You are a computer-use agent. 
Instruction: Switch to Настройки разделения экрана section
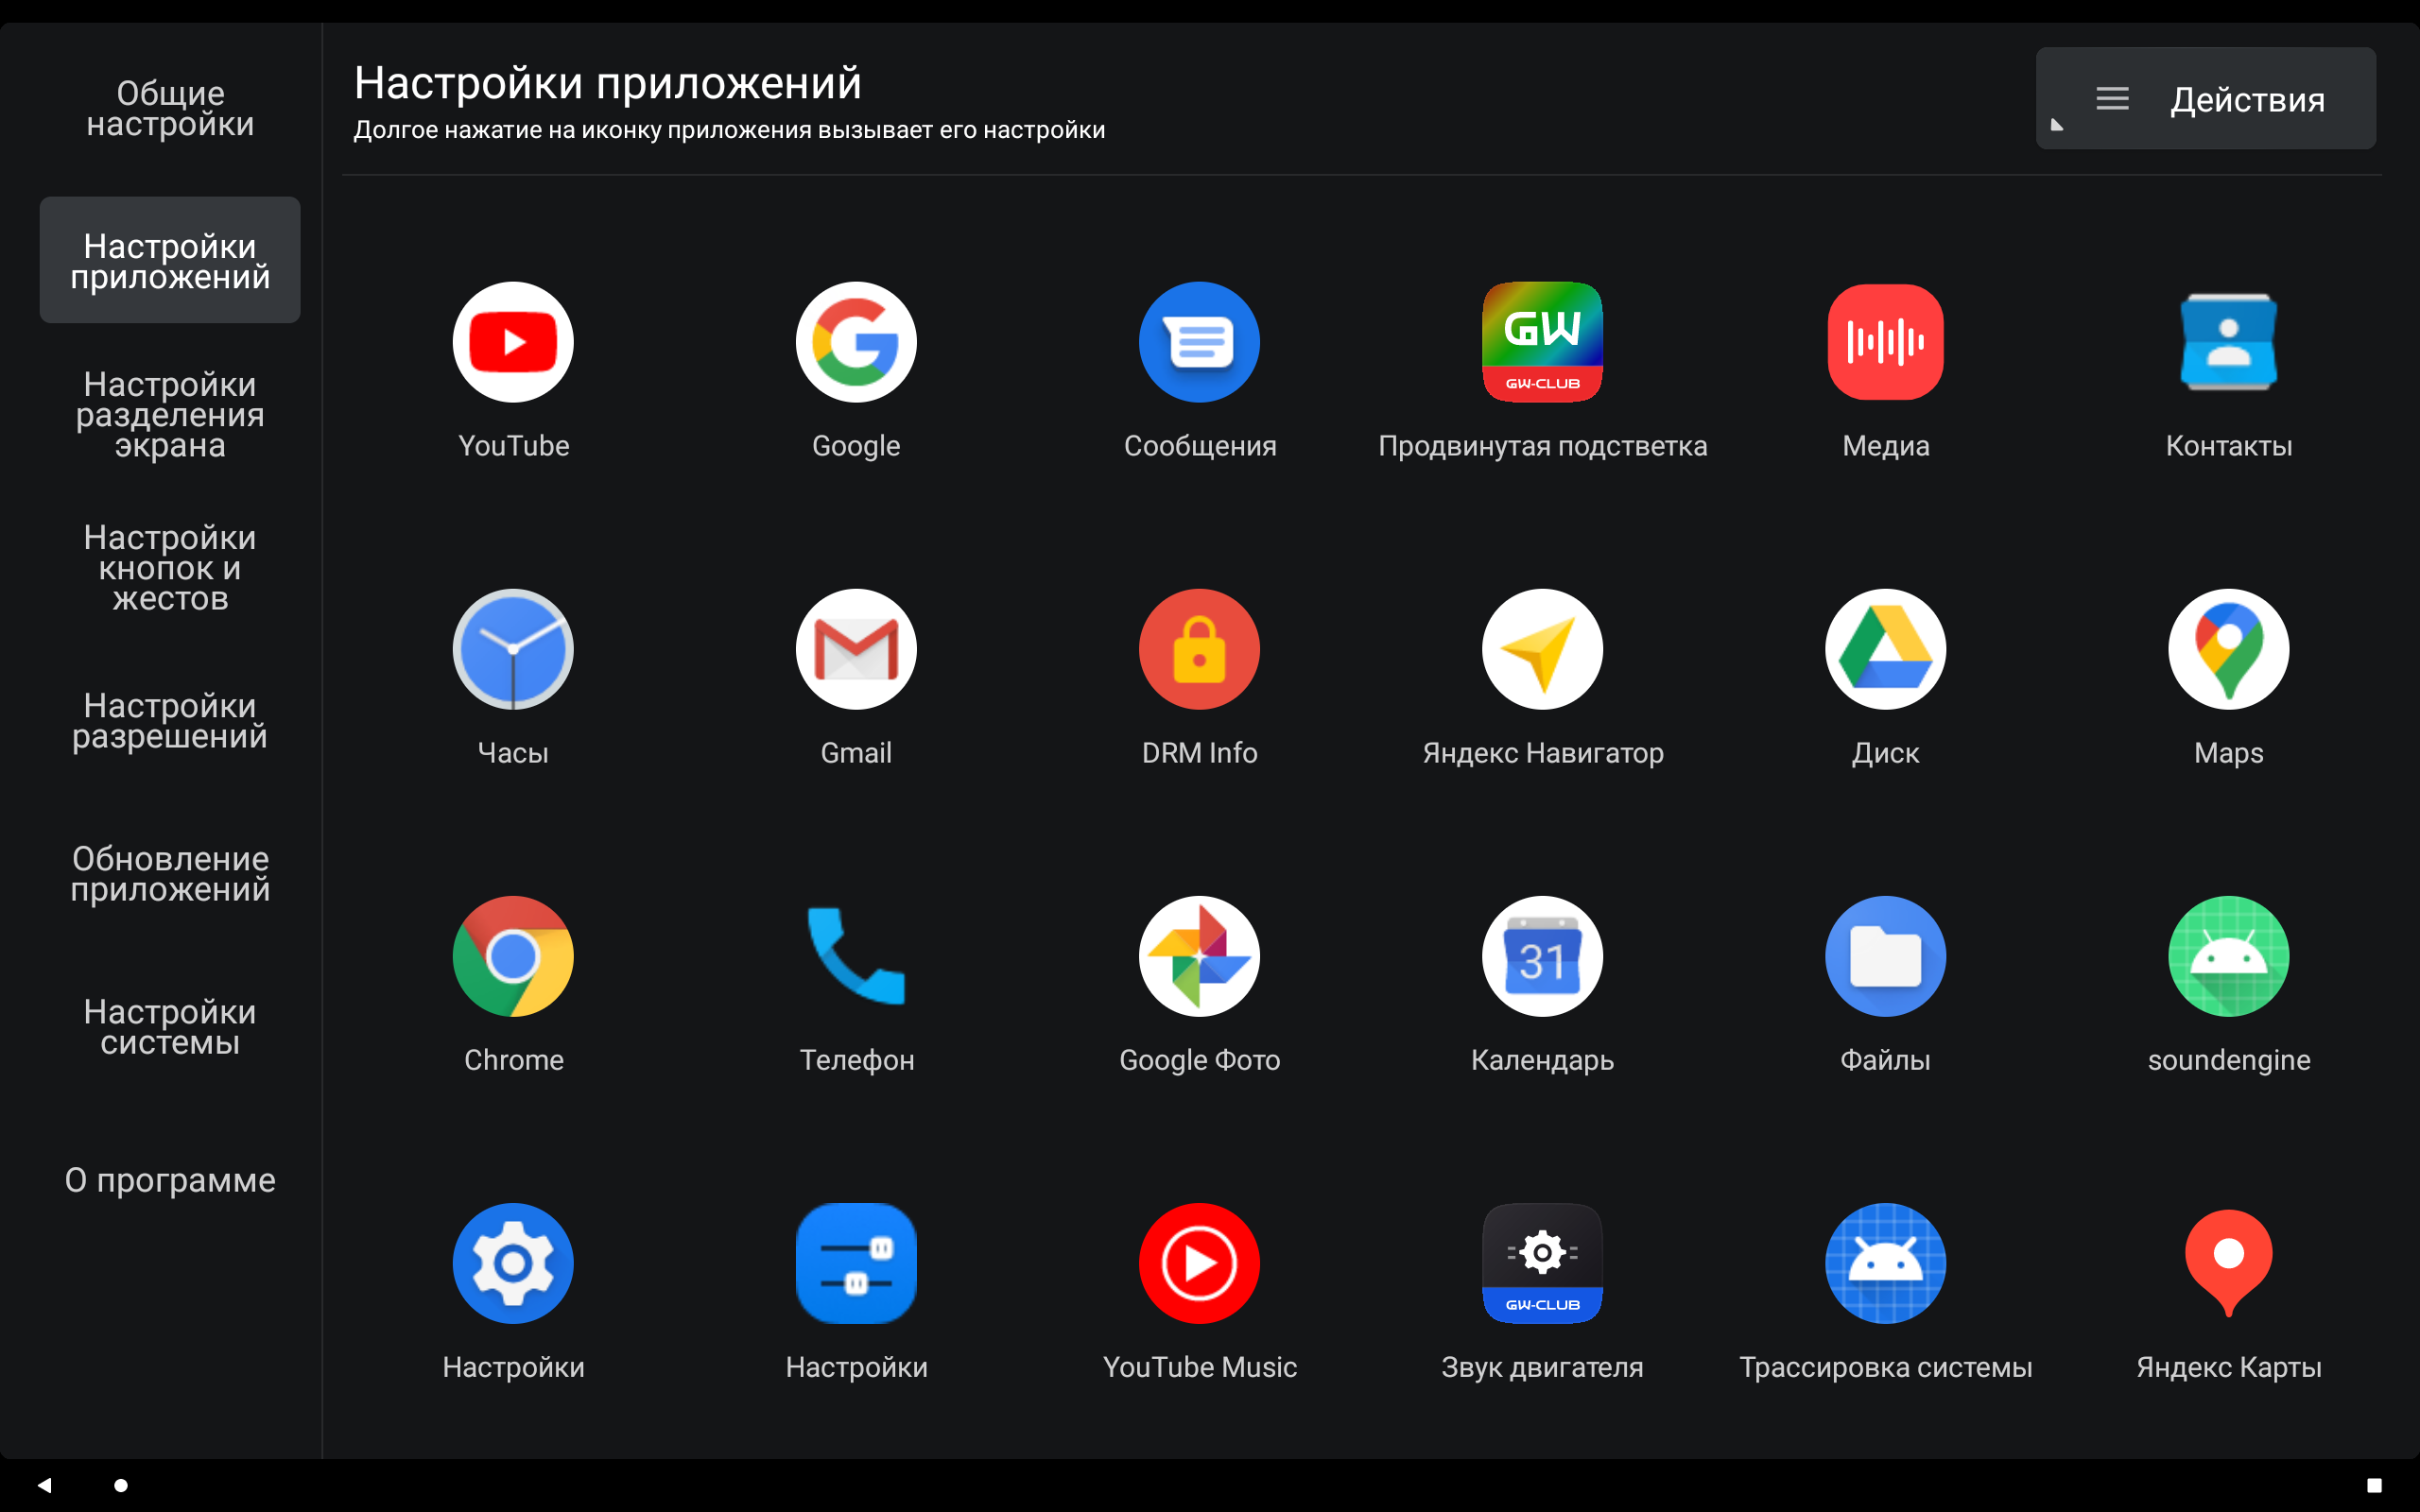coord(170,413)
